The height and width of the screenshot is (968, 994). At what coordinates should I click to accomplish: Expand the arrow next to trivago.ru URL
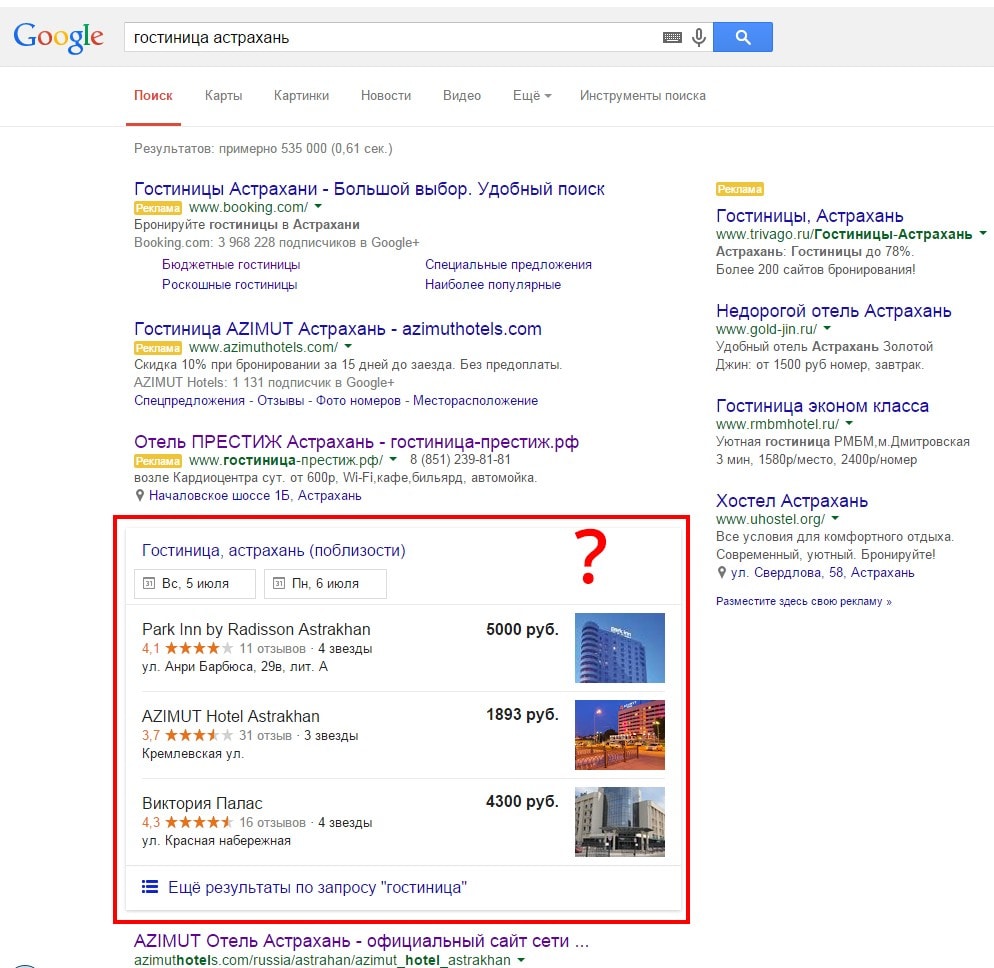pos(983,234)
